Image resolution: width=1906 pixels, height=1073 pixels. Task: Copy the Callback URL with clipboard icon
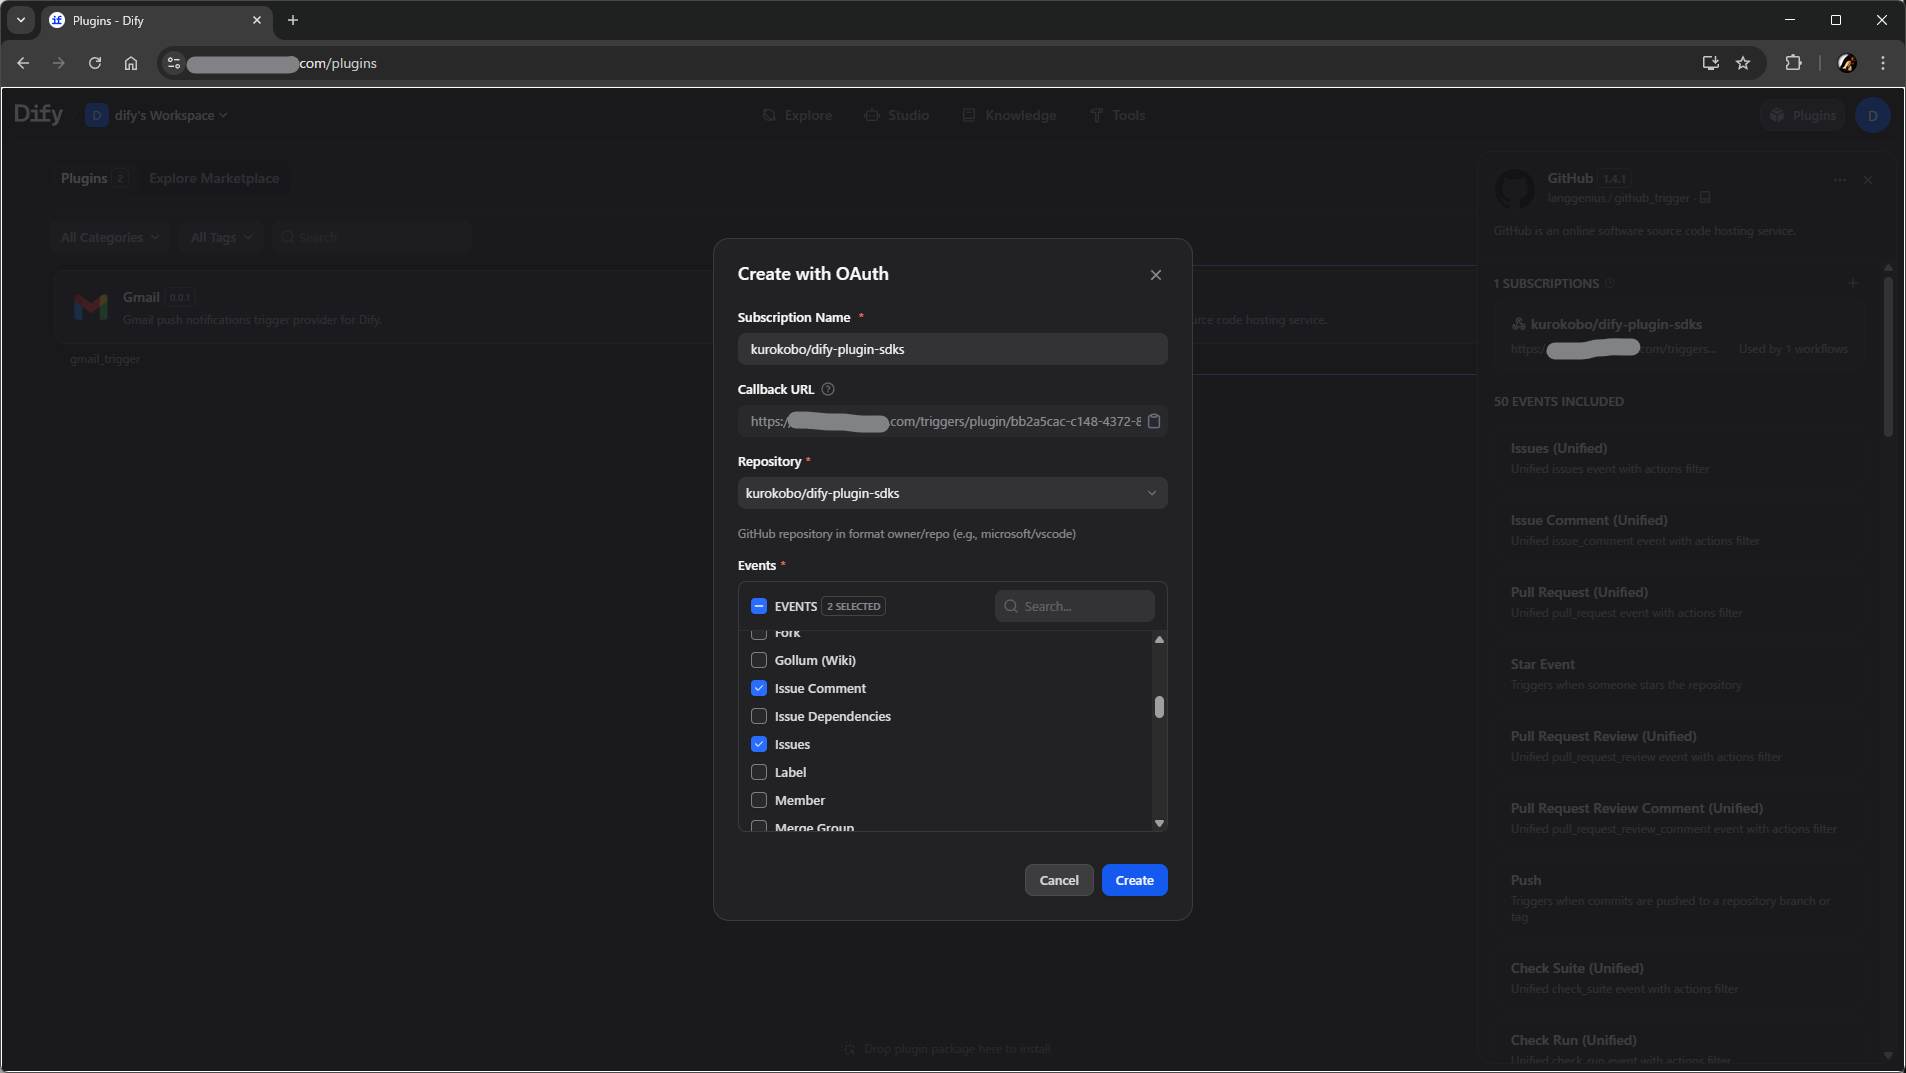pyautogui.click(x=1153, y=421)
